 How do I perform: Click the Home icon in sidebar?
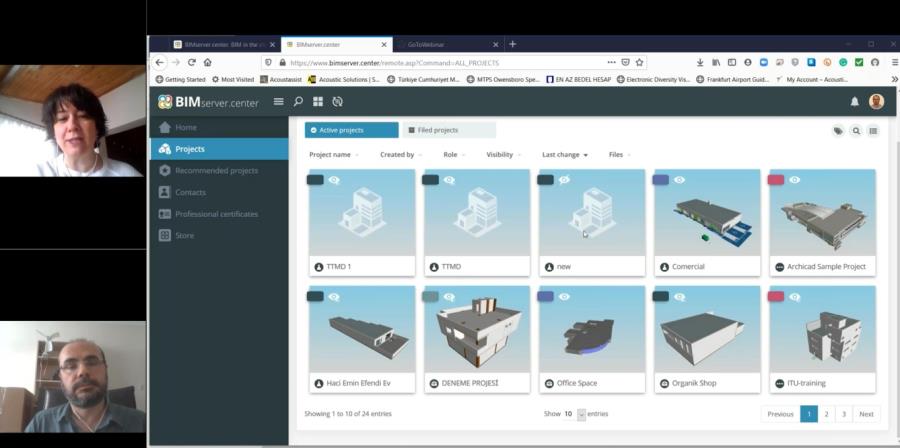tap(165, 127)
